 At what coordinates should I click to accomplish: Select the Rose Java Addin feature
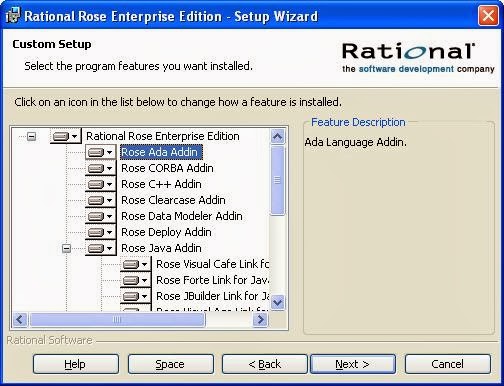click(161, 248)
